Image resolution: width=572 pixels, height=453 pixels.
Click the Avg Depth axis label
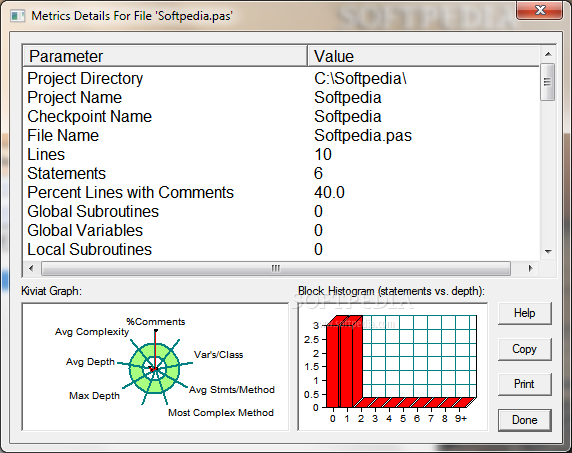point(90,362)
